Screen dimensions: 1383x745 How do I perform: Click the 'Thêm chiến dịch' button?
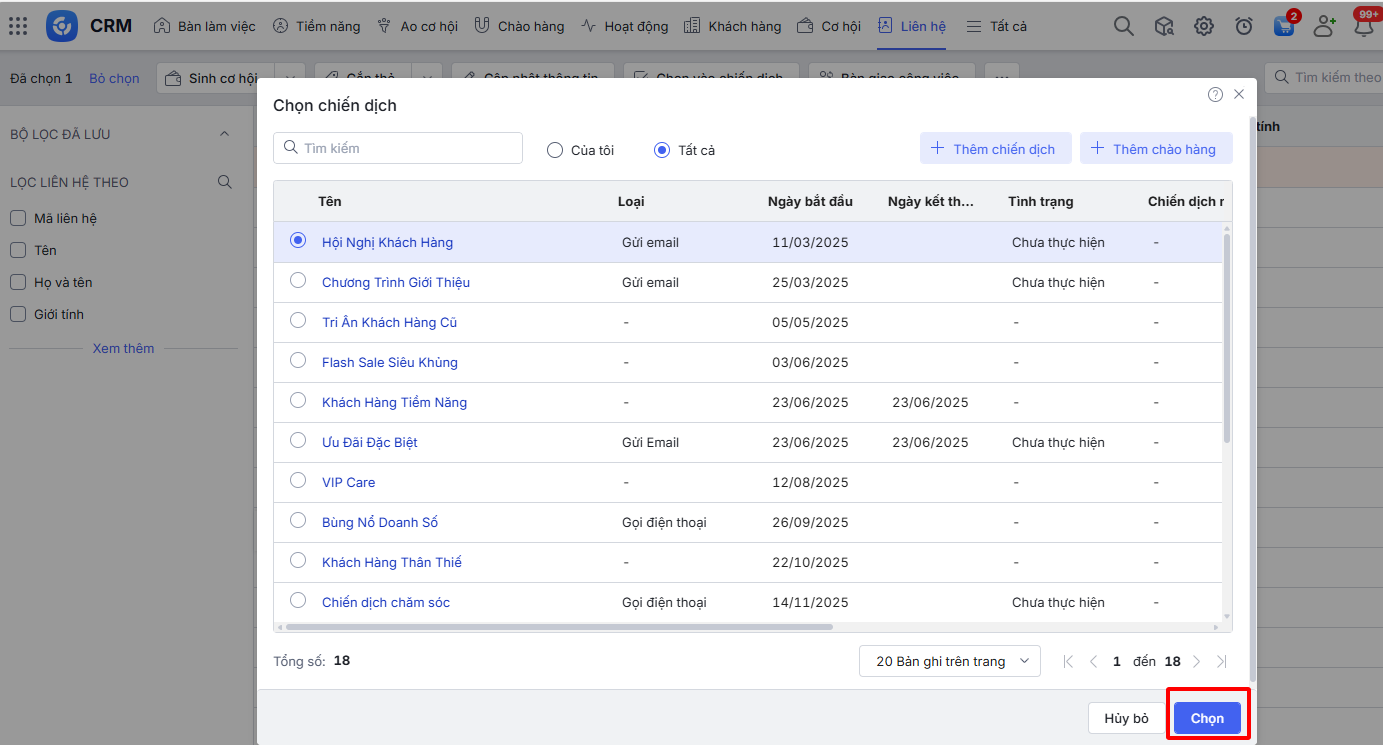(x=995, y=149)
